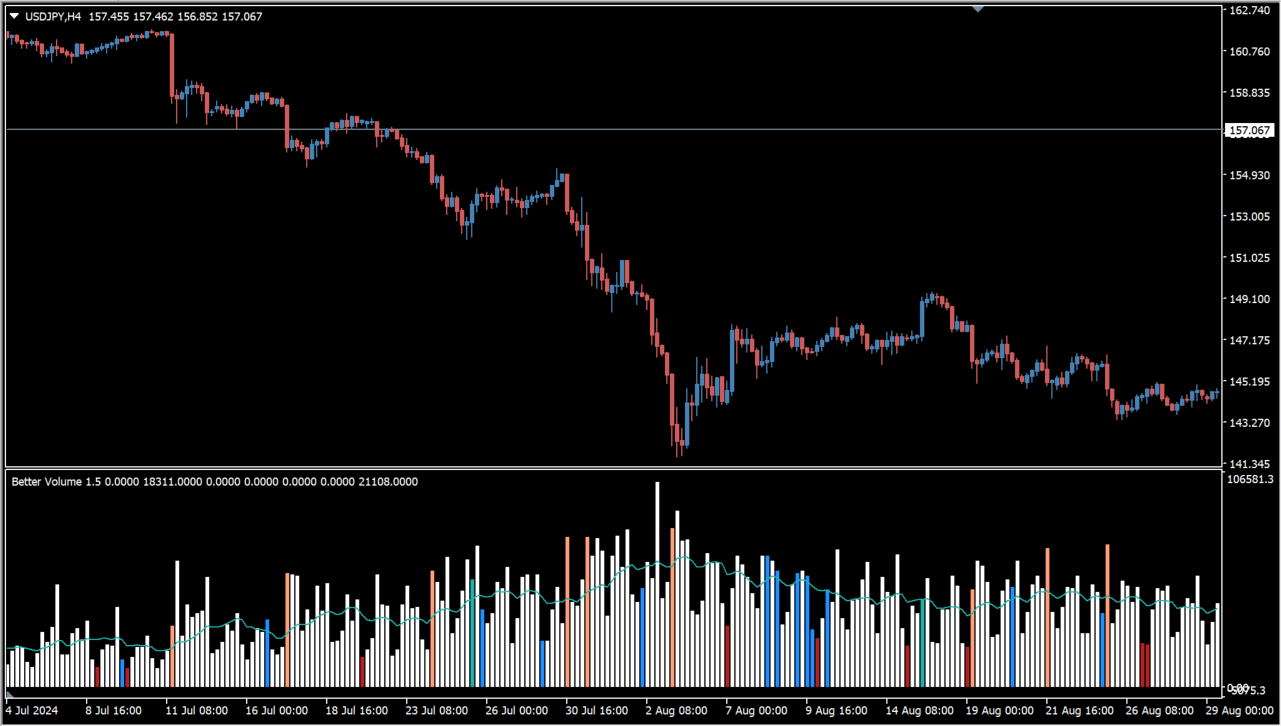1281x726 pixels.
Task: Click the highlighted 157.067 price label
Action: pos(1249,131)
